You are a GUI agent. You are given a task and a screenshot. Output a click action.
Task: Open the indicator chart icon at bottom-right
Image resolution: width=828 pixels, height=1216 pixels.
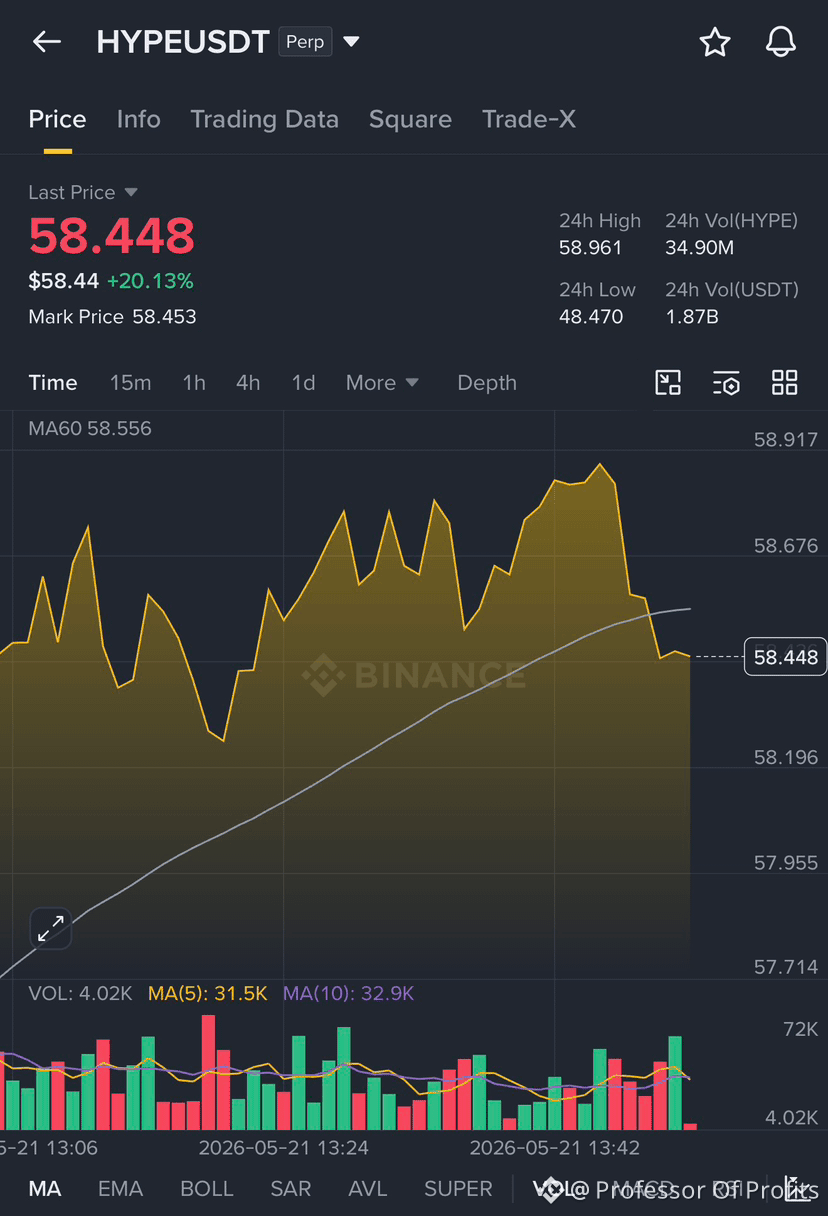click(x=796, y=1188)
